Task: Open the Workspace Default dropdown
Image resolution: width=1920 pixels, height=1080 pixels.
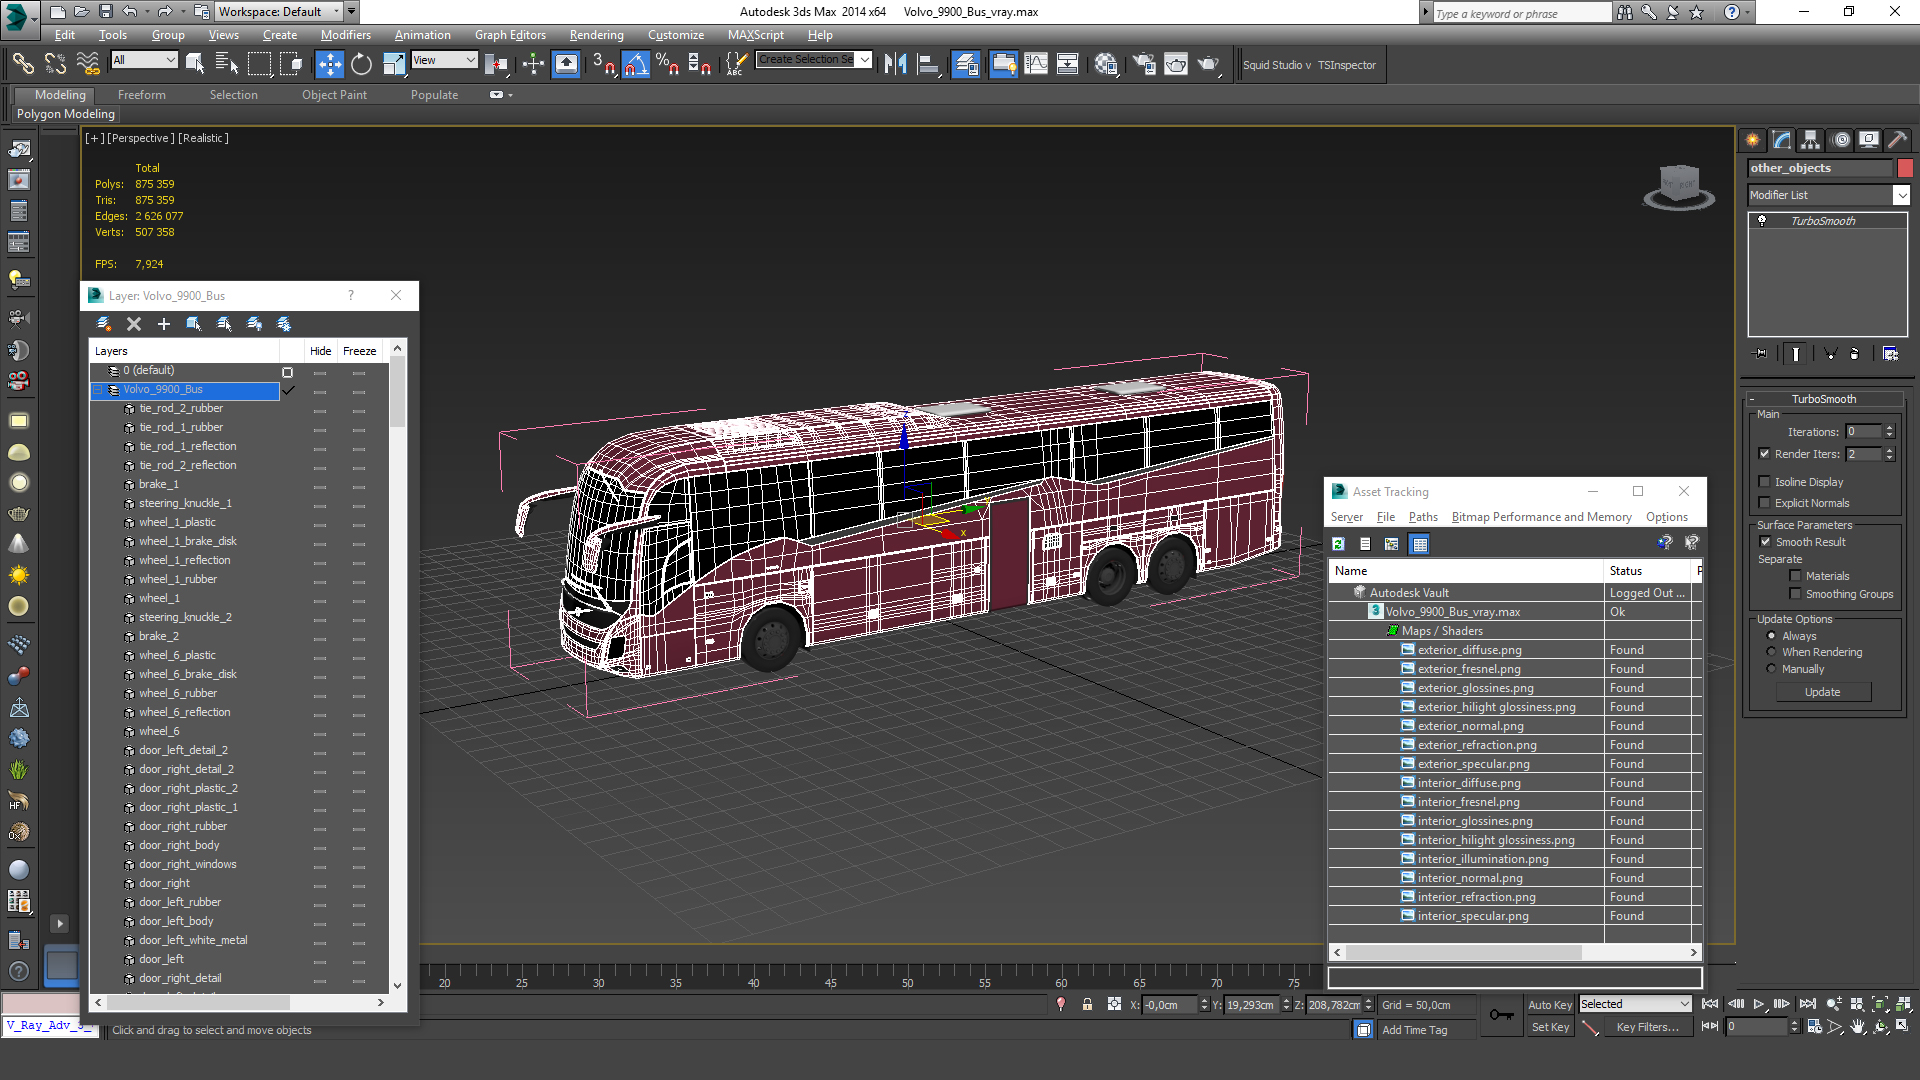Action: 278,12
